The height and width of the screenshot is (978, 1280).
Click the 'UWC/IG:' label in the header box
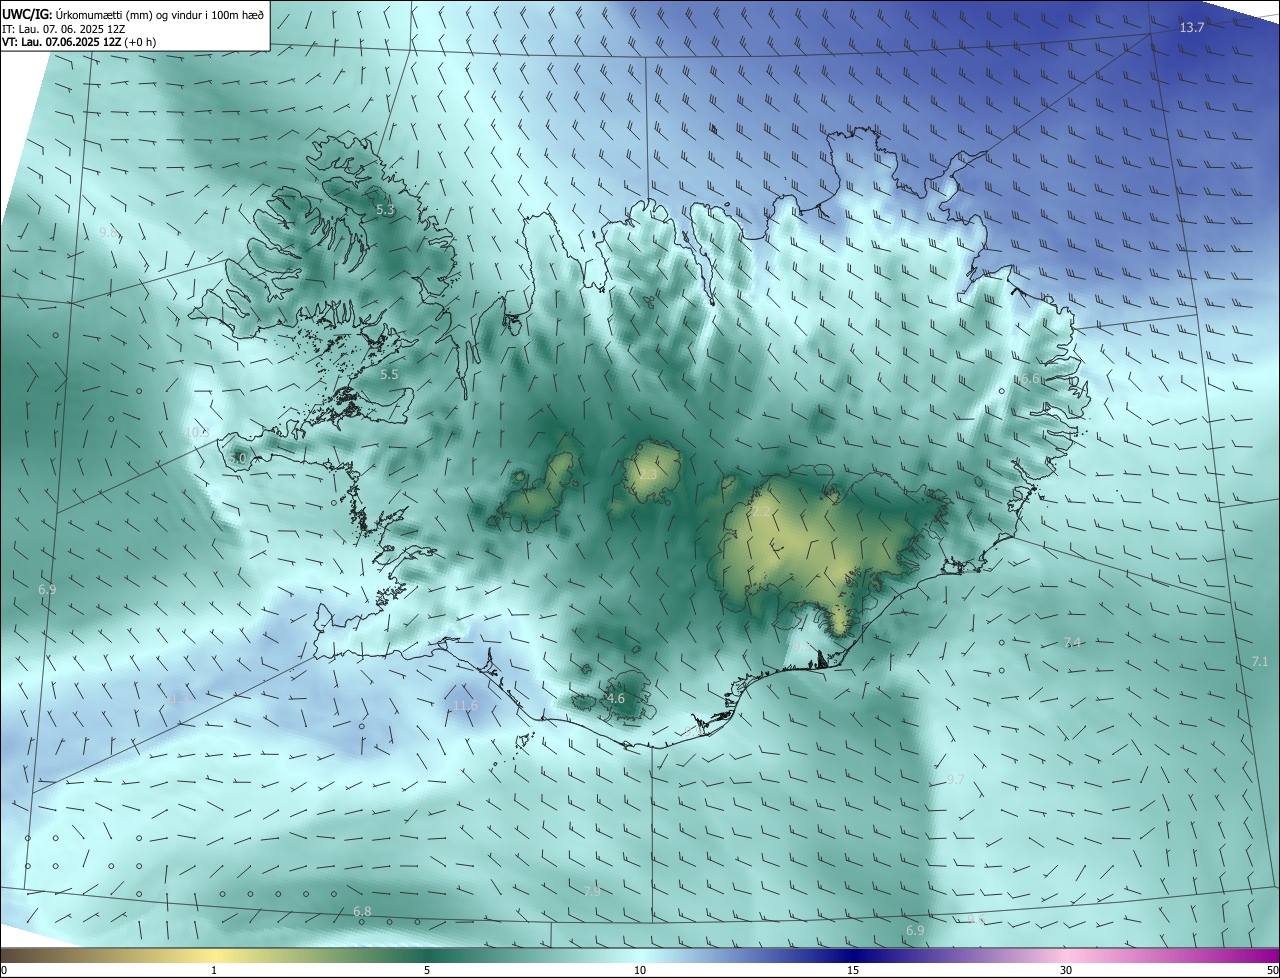pyautogui.click(x=27, y=15)
